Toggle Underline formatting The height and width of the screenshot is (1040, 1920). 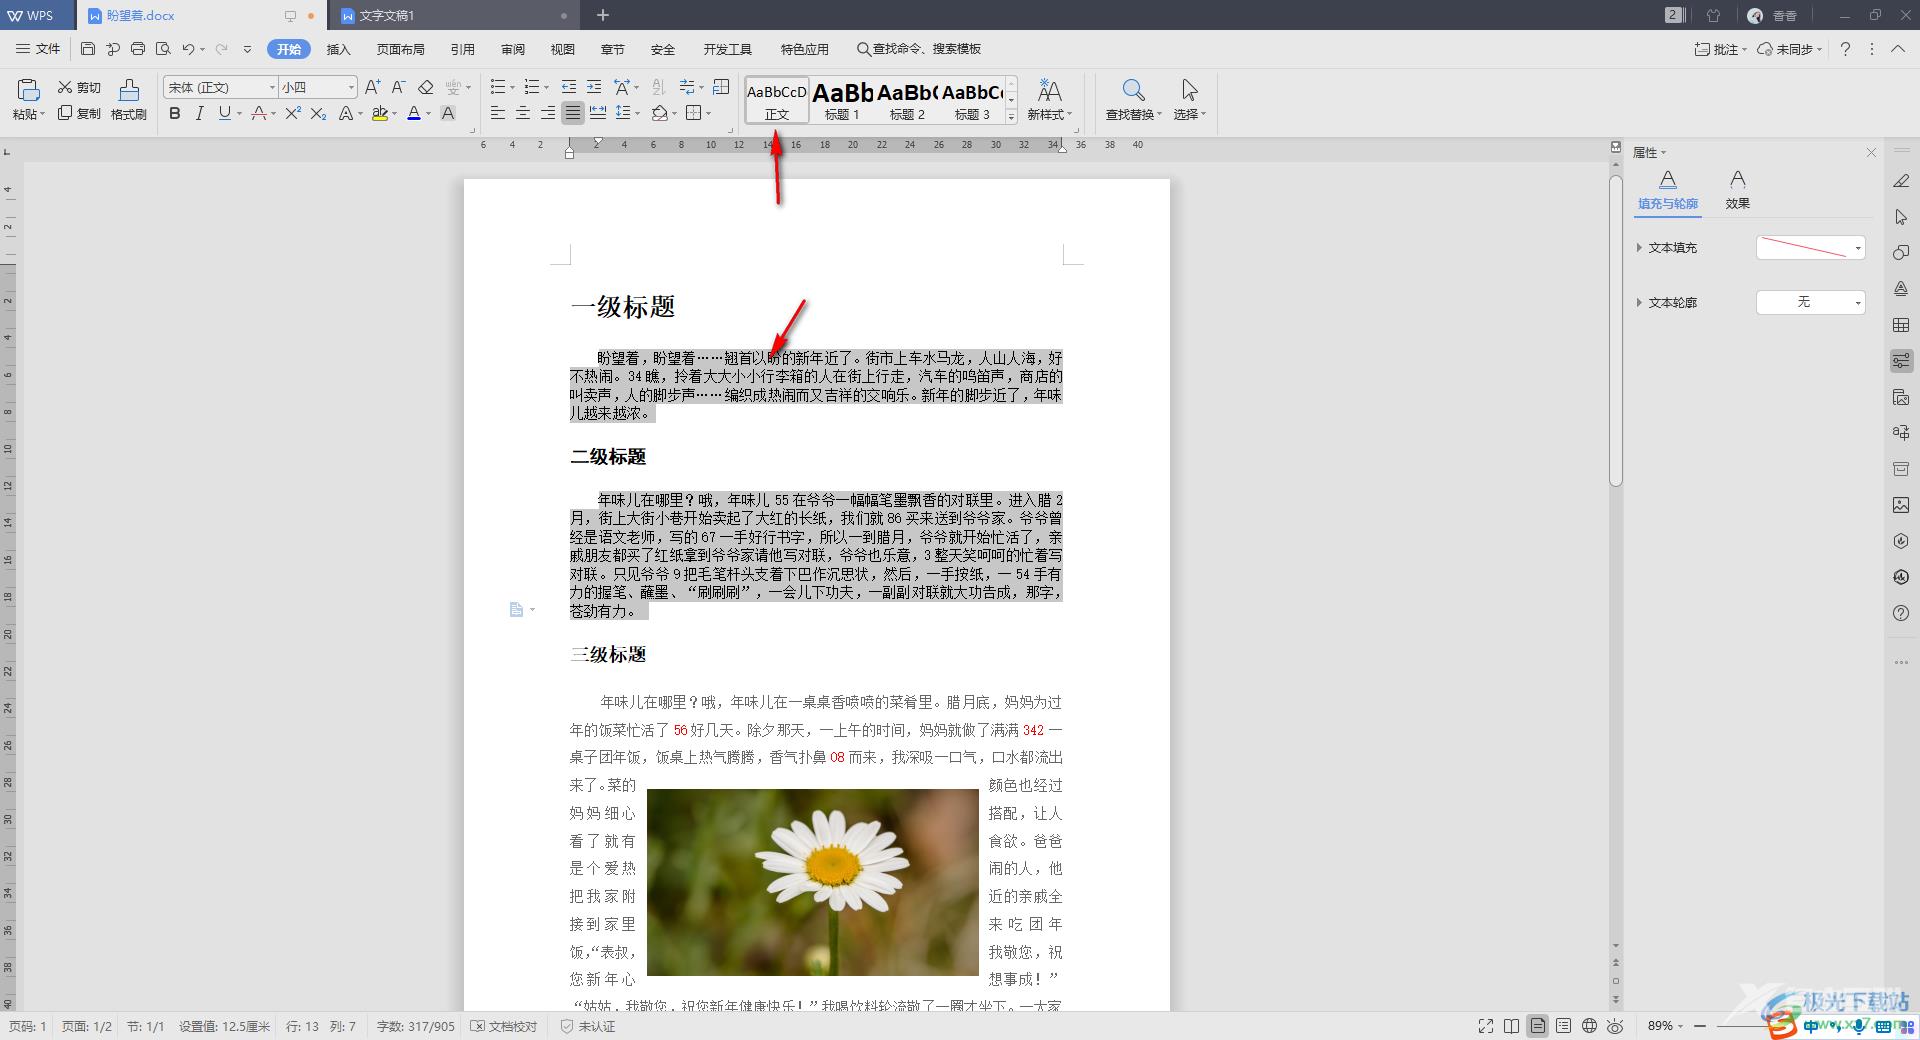point(224,113)
